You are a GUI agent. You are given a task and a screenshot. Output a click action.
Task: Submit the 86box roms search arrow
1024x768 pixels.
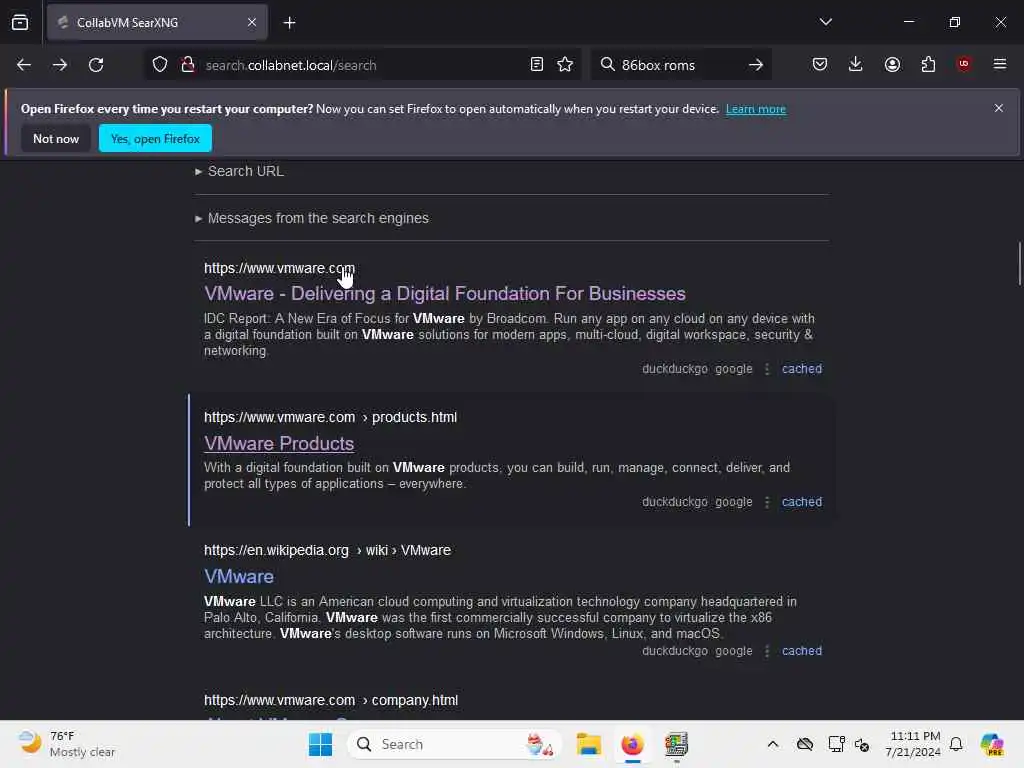756,65
